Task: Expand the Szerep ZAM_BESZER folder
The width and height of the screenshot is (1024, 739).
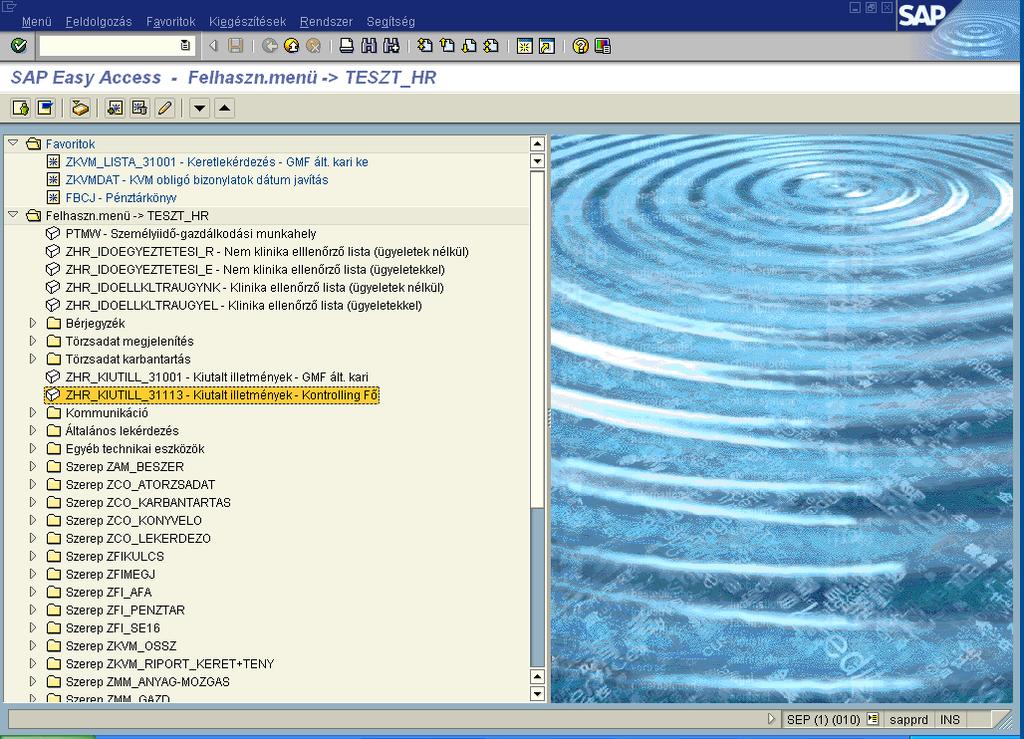Action: coord(33,466)
